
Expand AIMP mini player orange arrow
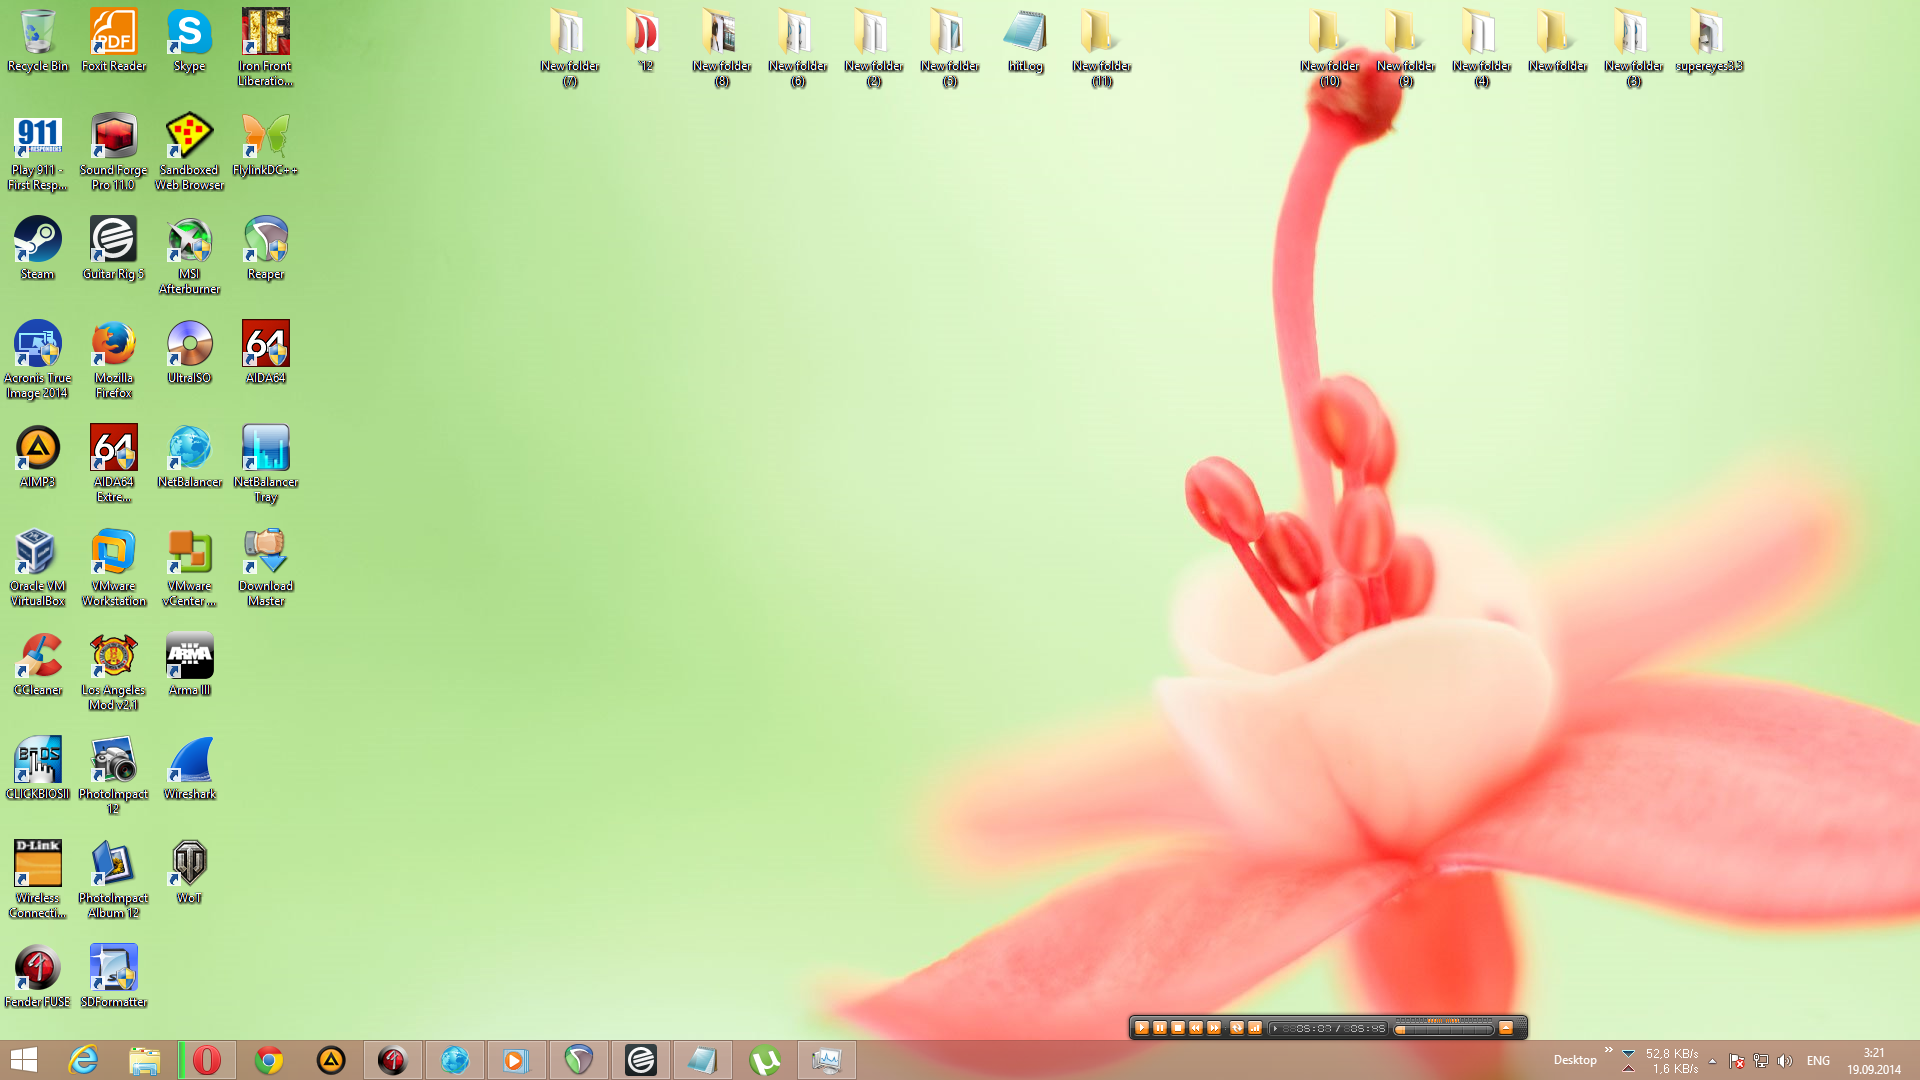coord(1506,1028)
